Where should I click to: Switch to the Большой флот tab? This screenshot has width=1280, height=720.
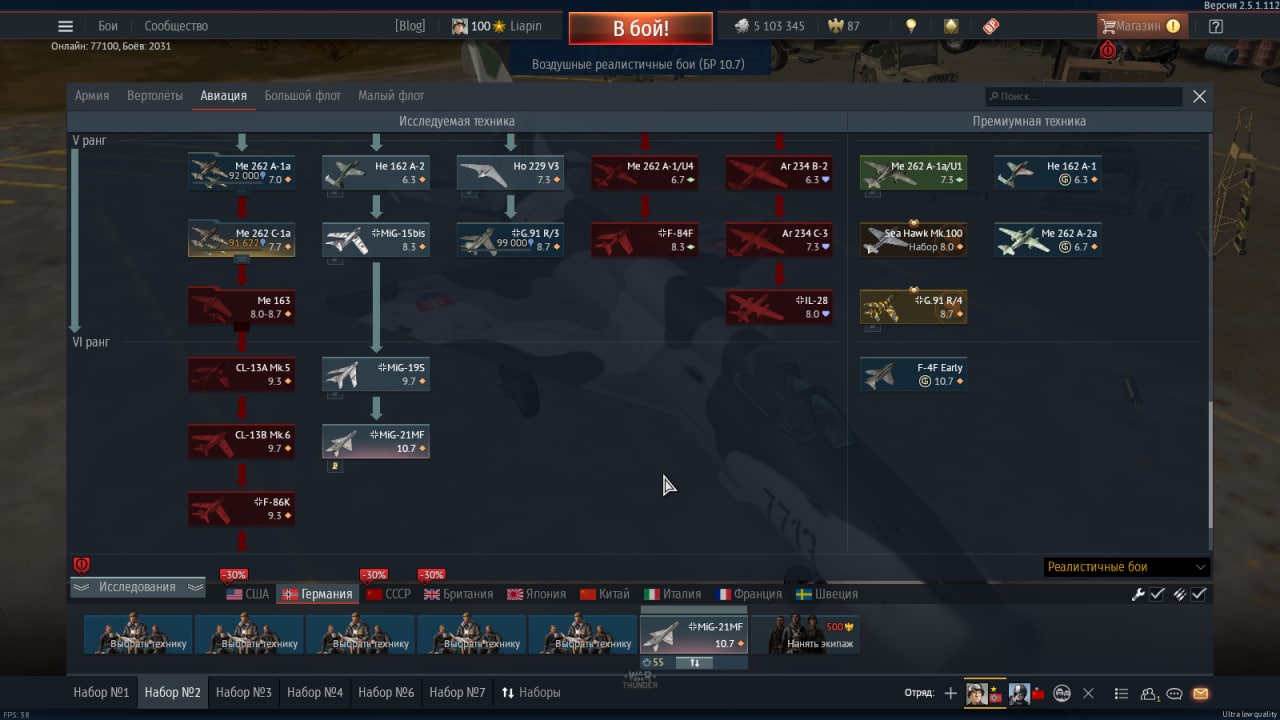303,96
